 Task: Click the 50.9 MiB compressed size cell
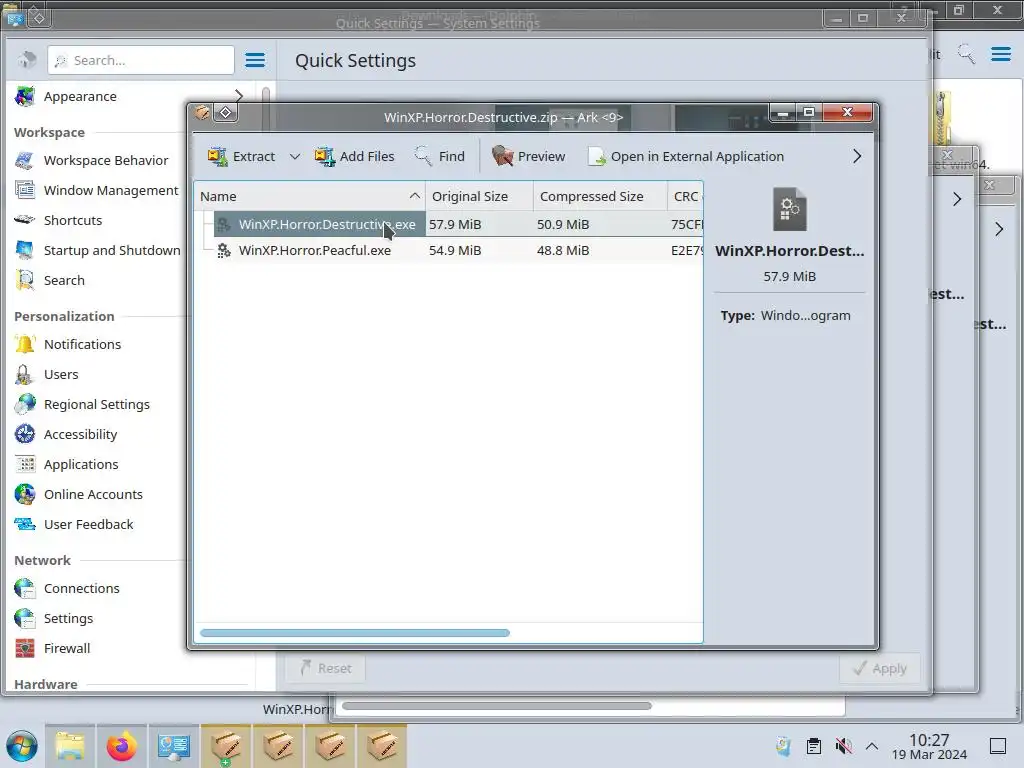click(563, 225)
